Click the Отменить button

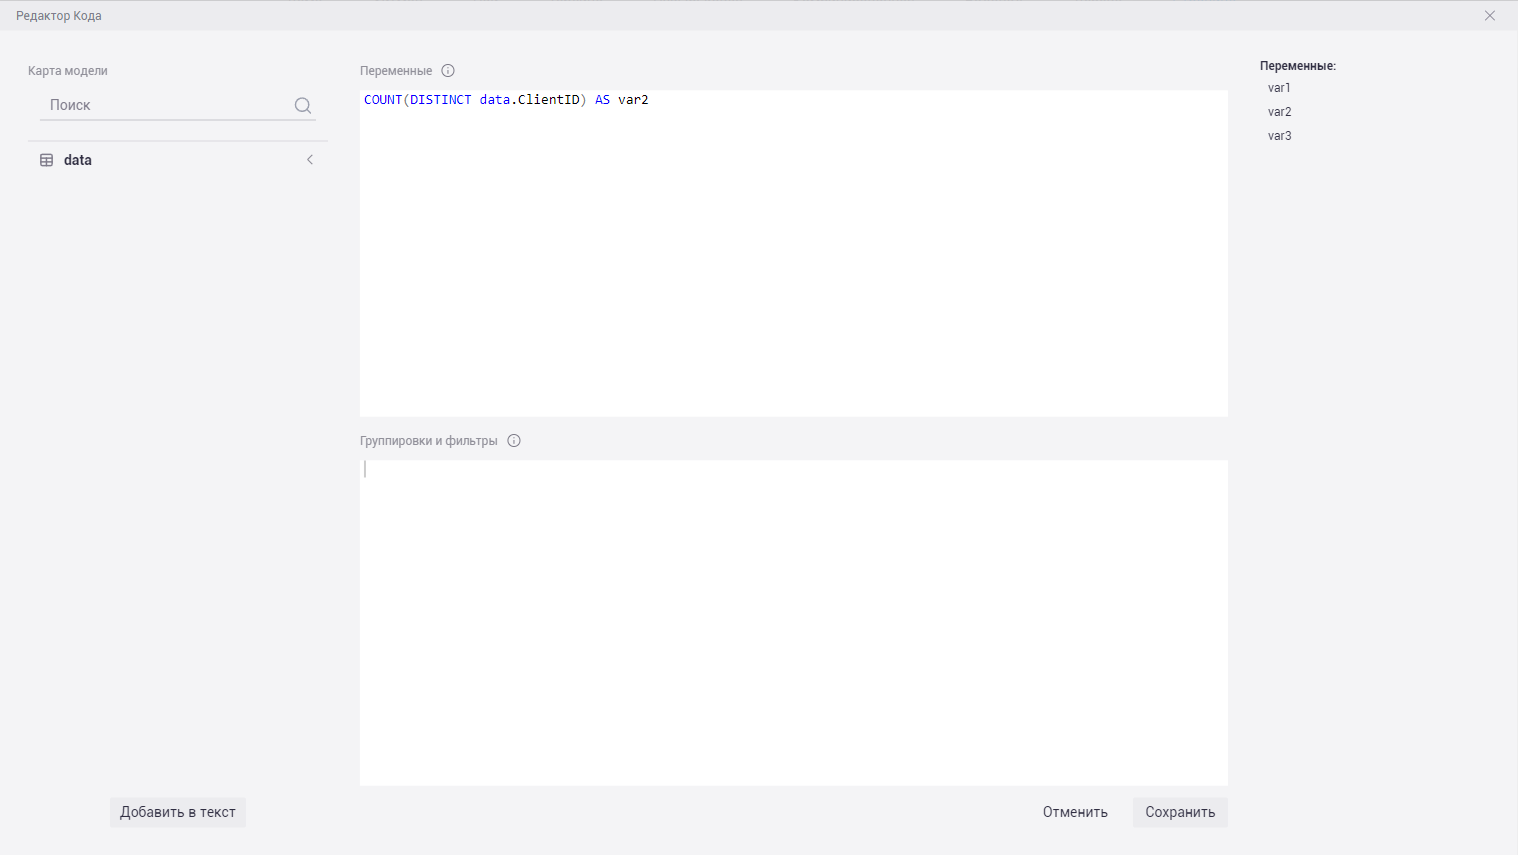(x=1075, y=812)
